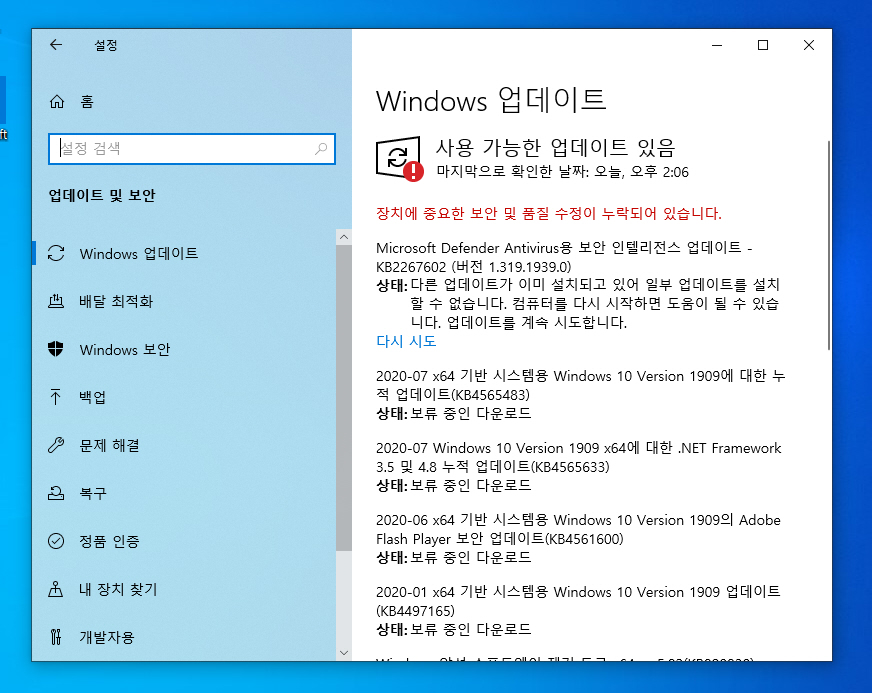Open 문제 해결 page

tap(184, 446)
